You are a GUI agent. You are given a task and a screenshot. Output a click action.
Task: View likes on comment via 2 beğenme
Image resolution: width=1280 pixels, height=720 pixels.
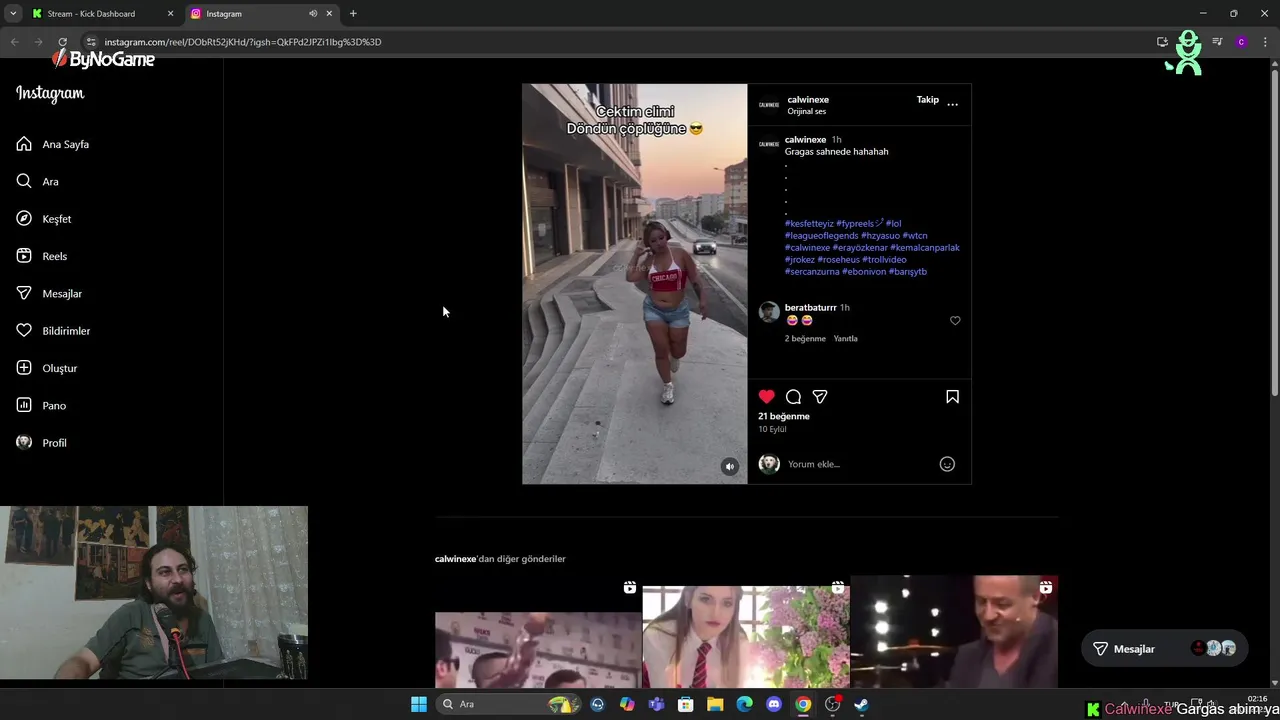coord(805,339)
